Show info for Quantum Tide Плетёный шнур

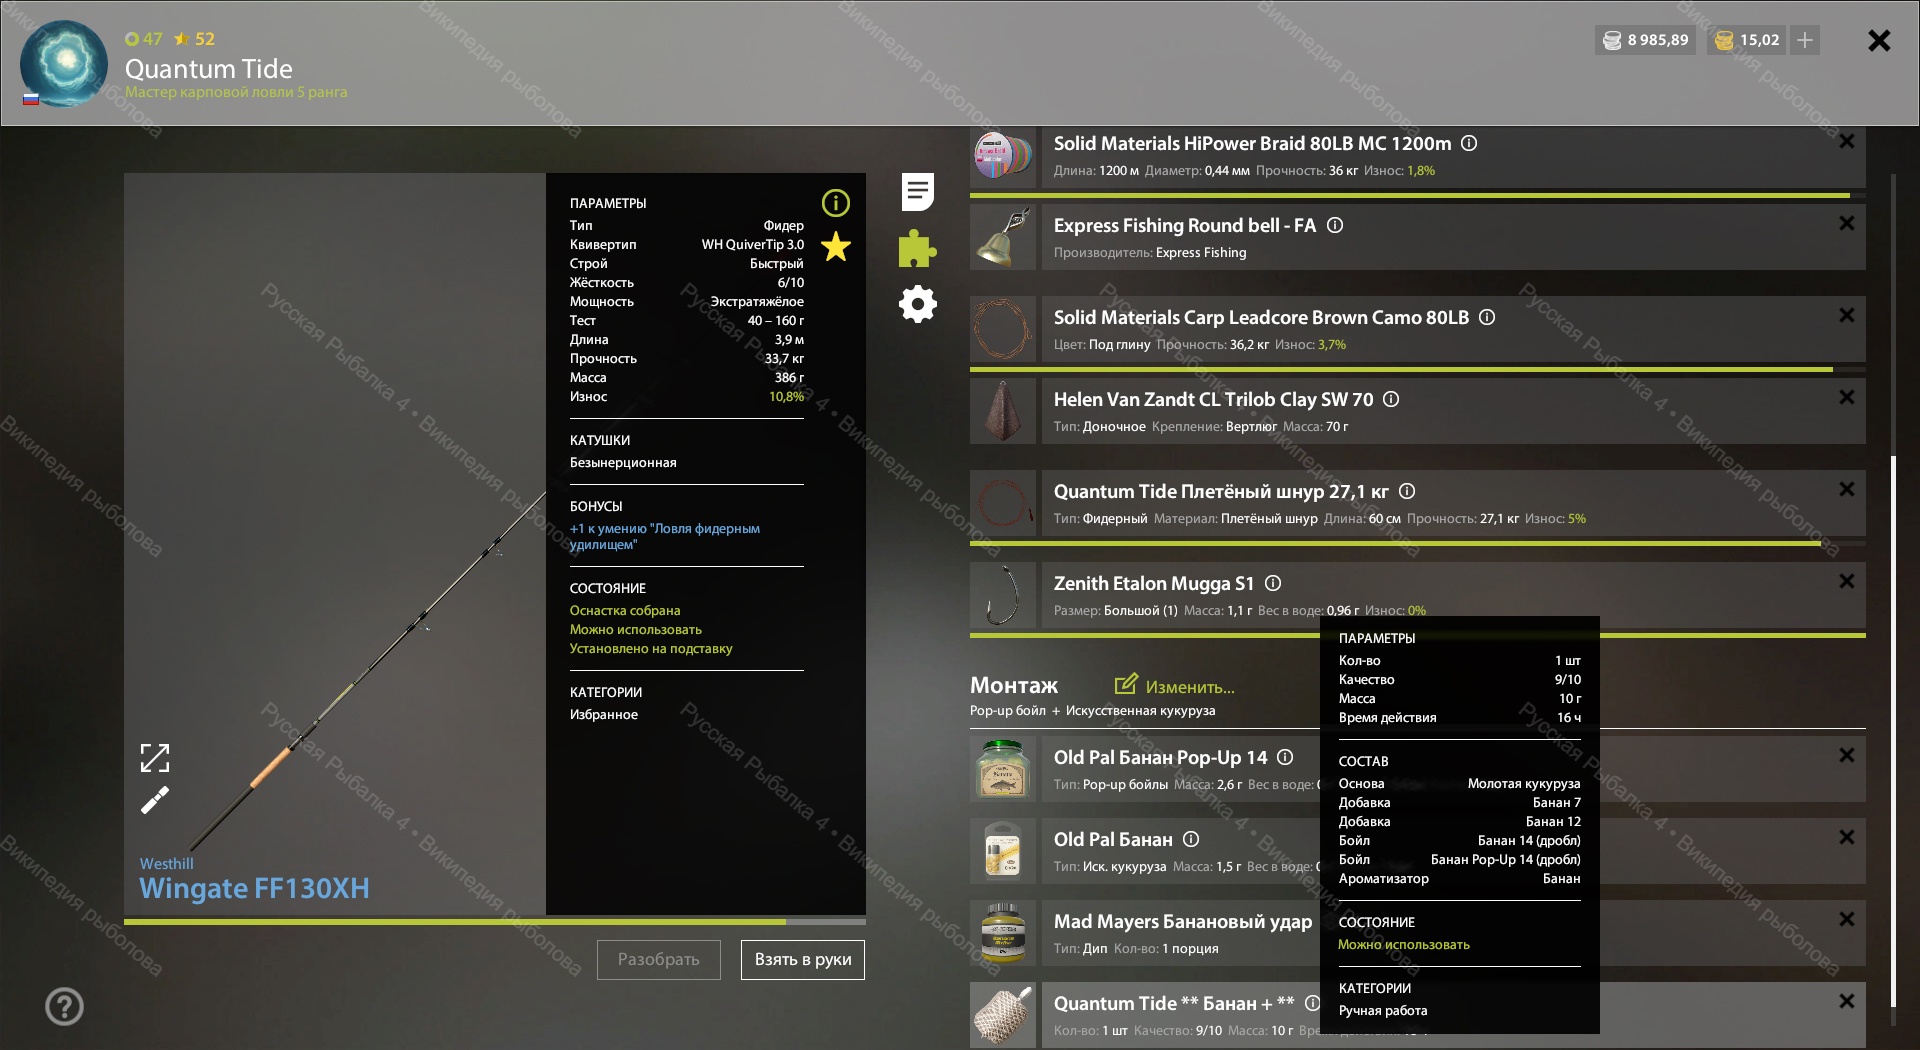pos(1407,491)
